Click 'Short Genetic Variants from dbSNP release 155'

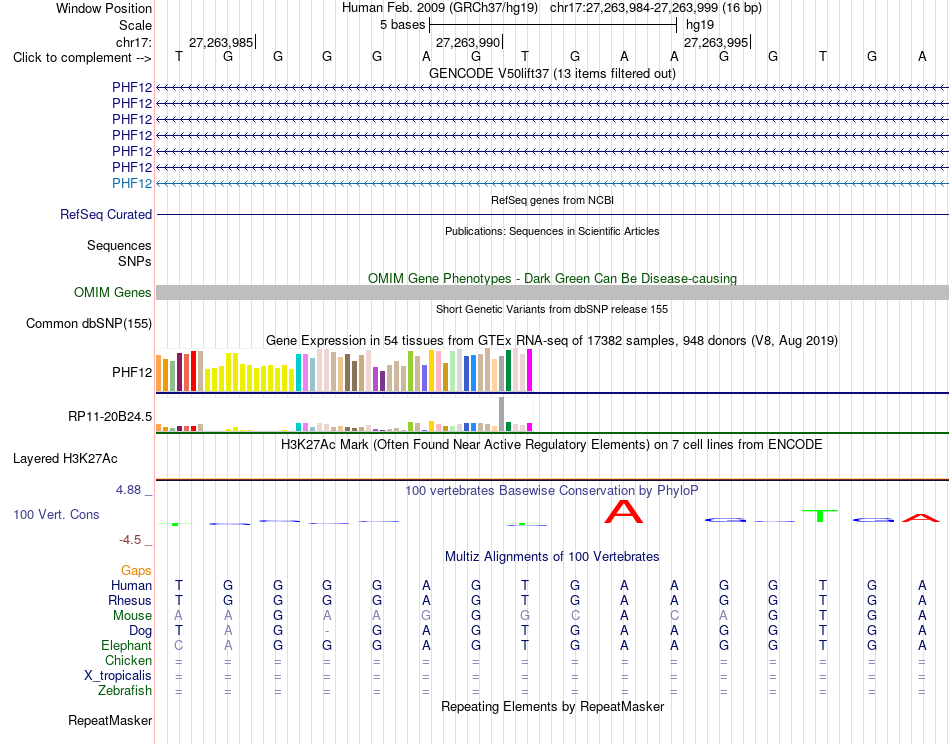pos(552,309)
